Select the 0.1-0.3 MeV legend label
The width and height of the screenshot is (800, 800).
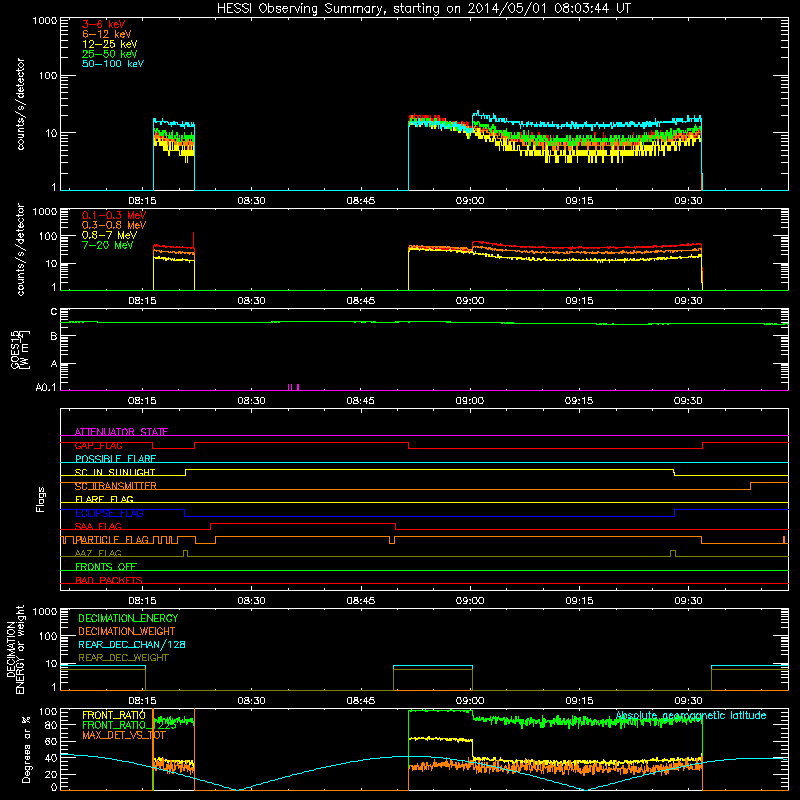coord(114,215)
